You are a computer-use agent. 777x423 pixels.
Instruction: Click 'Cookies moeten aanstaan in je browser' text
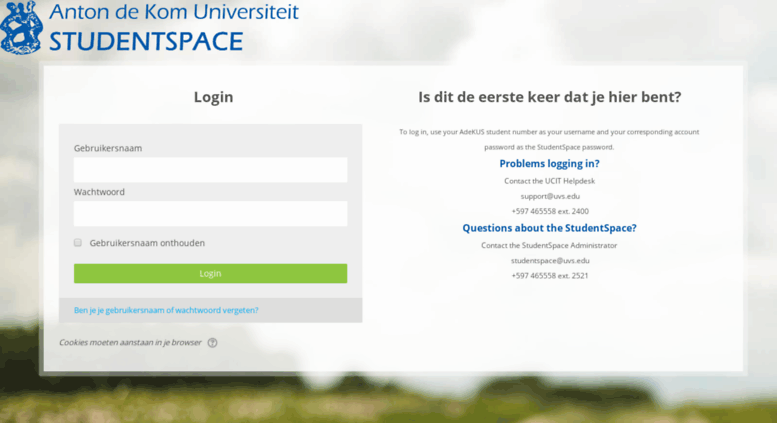[x=130, y=342]
